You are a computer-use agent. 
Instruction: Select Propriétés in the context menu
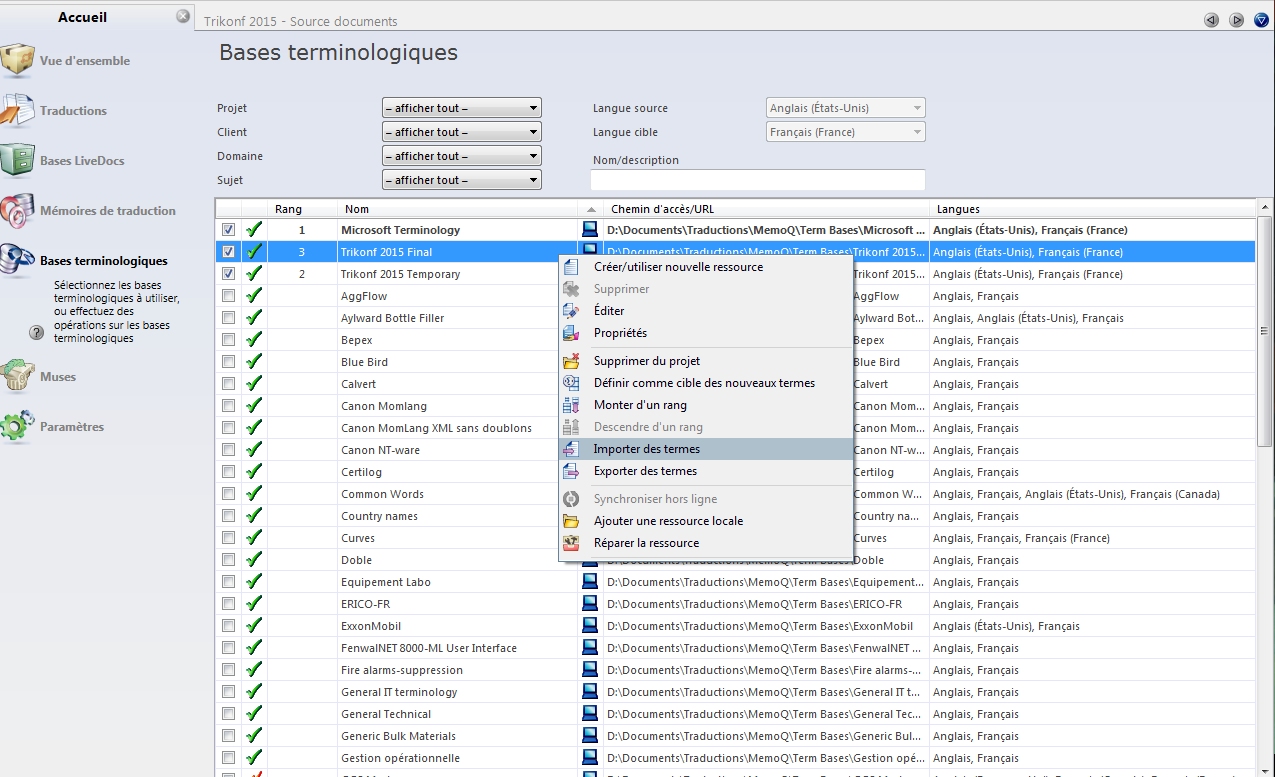coord(706,333)
